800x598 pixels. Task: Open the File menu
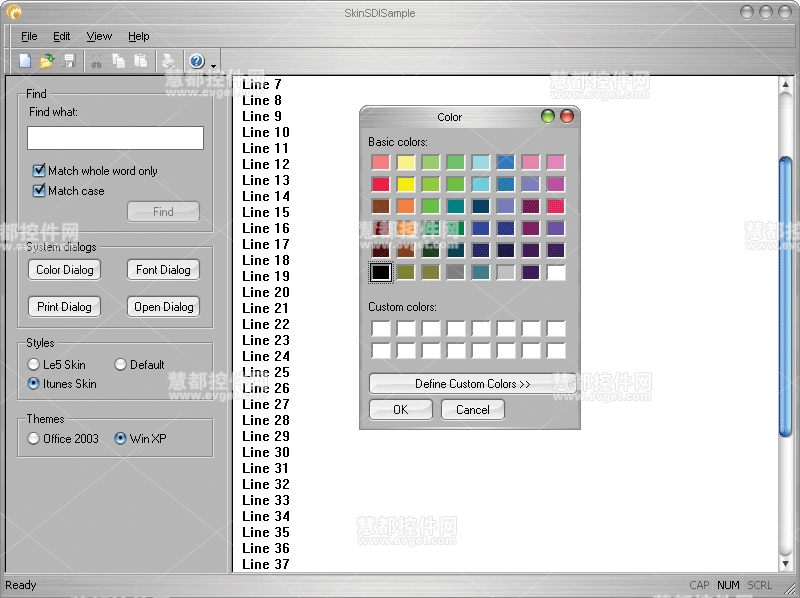coord(29,36)
